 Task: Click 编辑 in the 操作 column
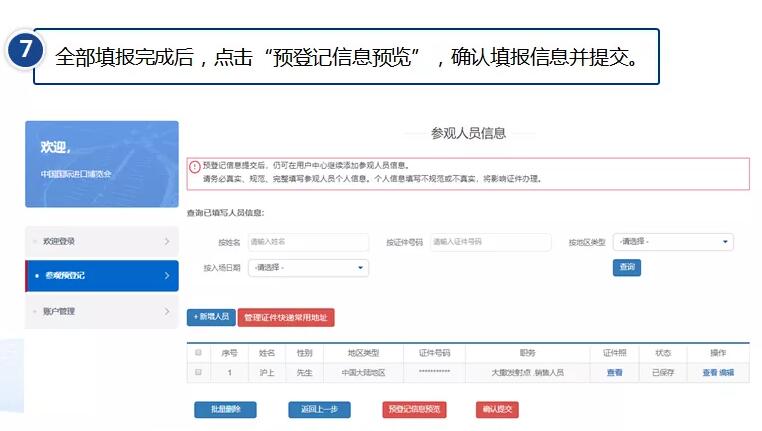pyautogui.click(x=727, y=373)
